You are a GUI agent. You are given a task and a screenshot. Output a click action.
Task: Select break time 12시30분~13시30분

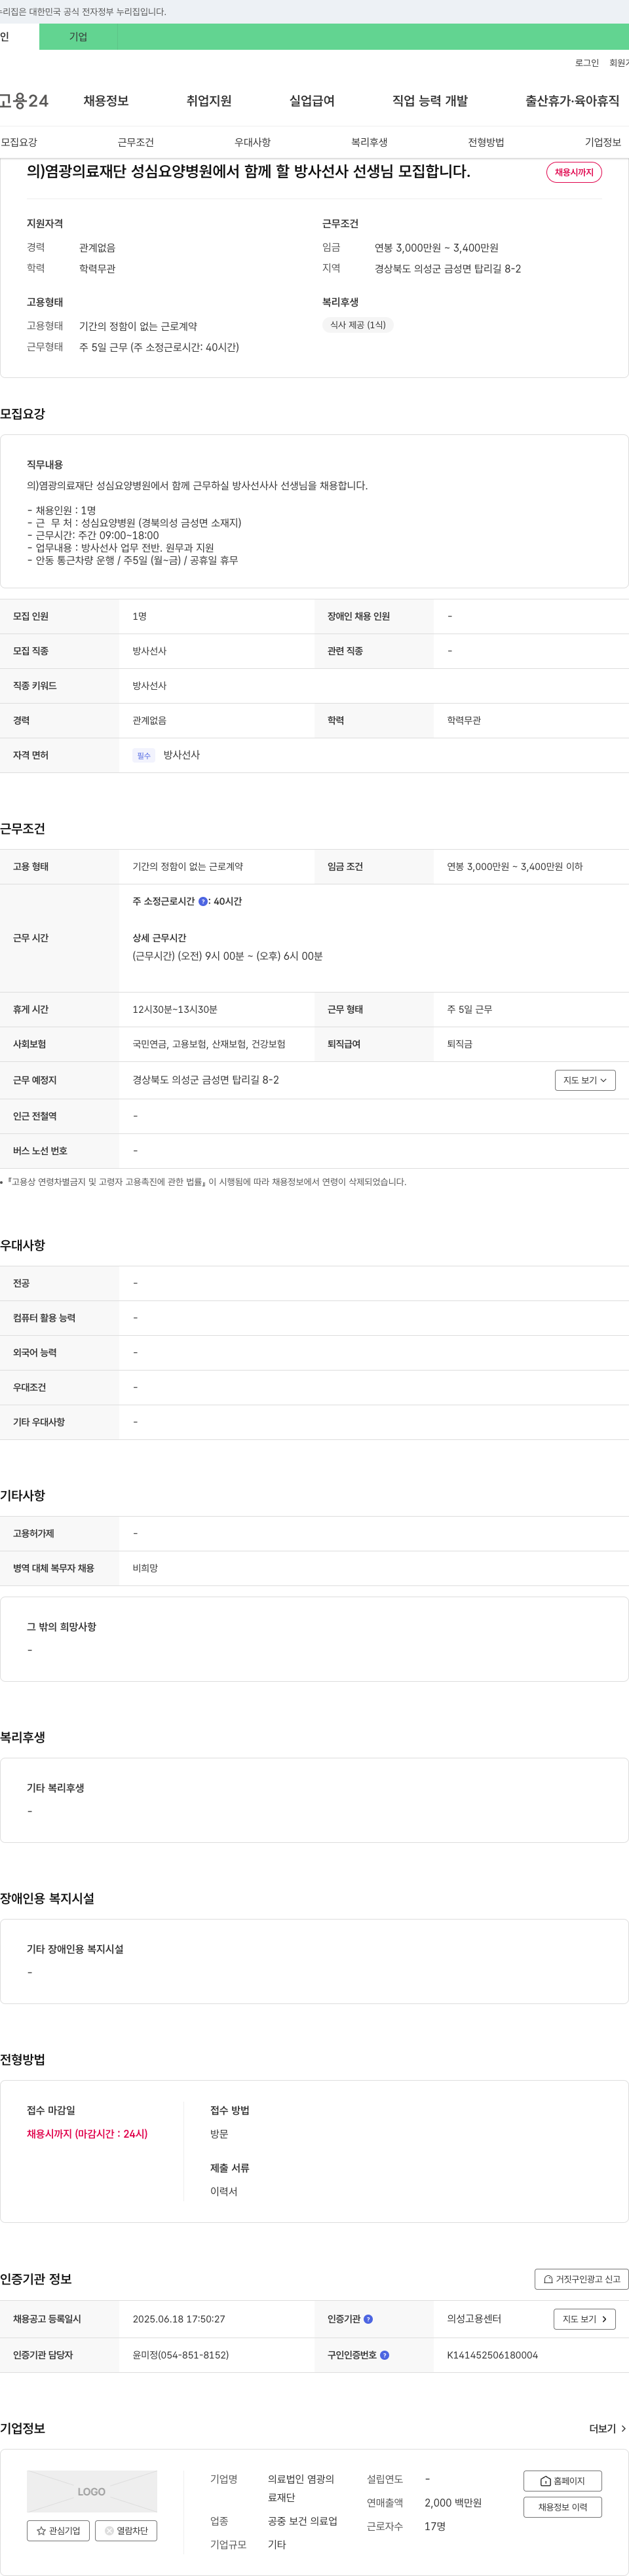click(x=175, y=1009)
